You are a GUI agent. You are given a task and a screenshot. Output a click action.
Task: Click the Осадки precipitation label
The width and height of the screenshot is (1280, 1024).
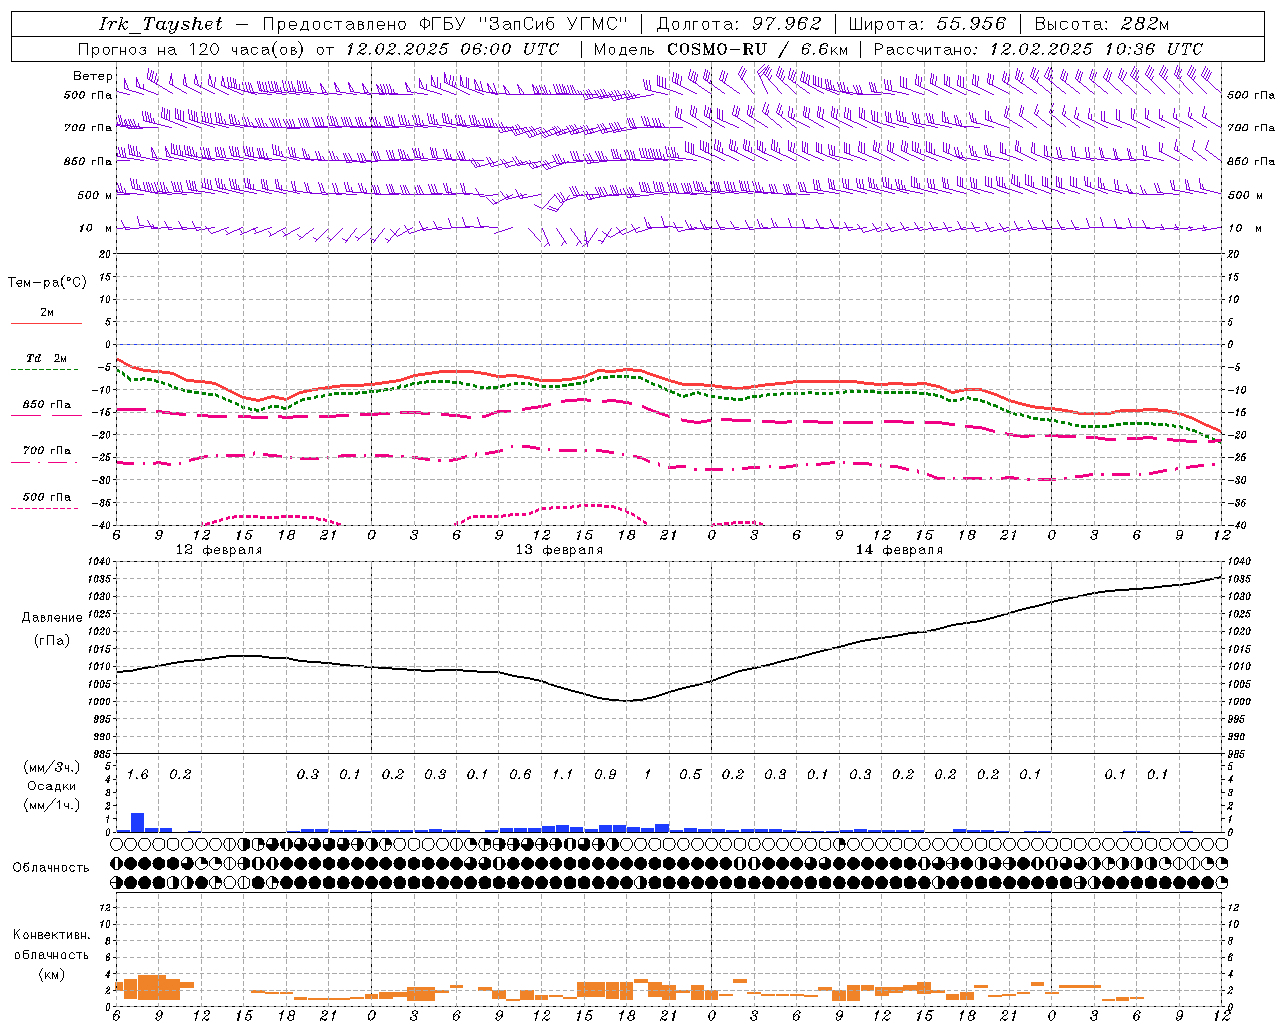pos(50,786)
